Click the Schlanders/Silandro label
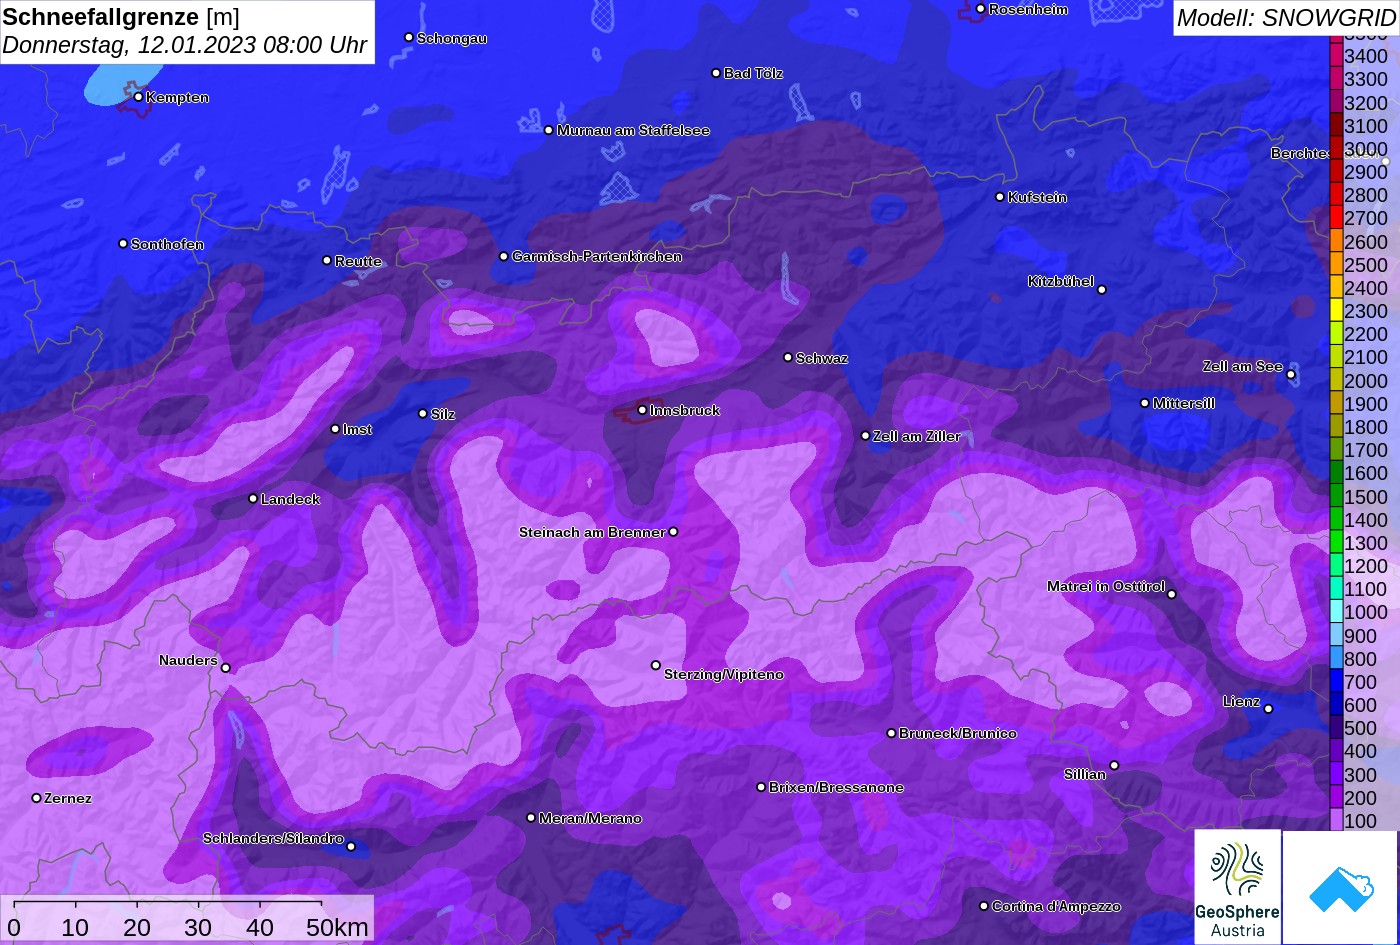The width and height of the screenshot is (1400, 945). 273,838
